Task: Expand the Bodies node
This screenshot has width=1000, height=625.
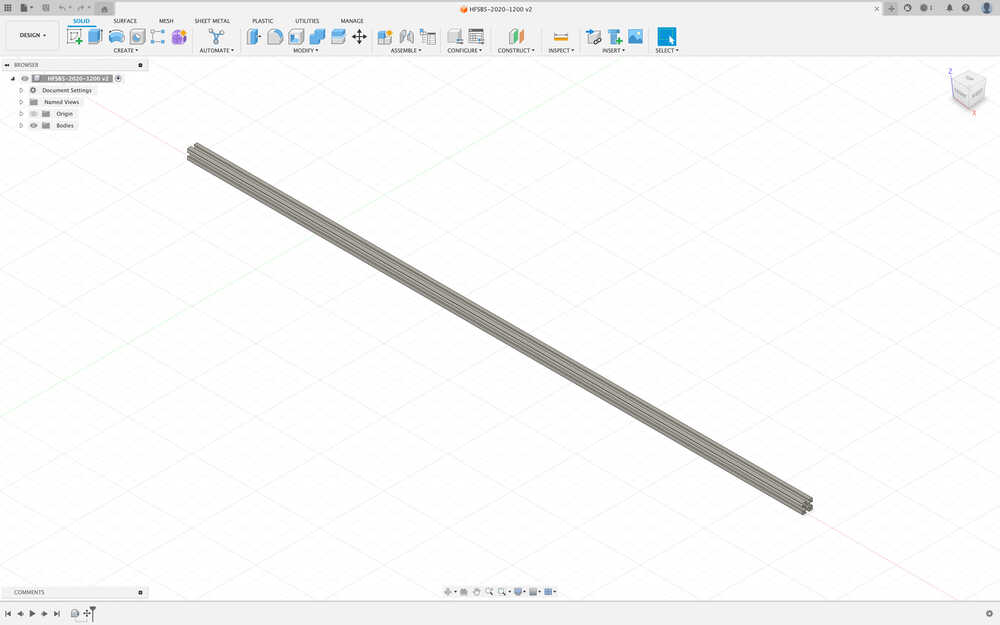Action: click(x=21, y=126)
